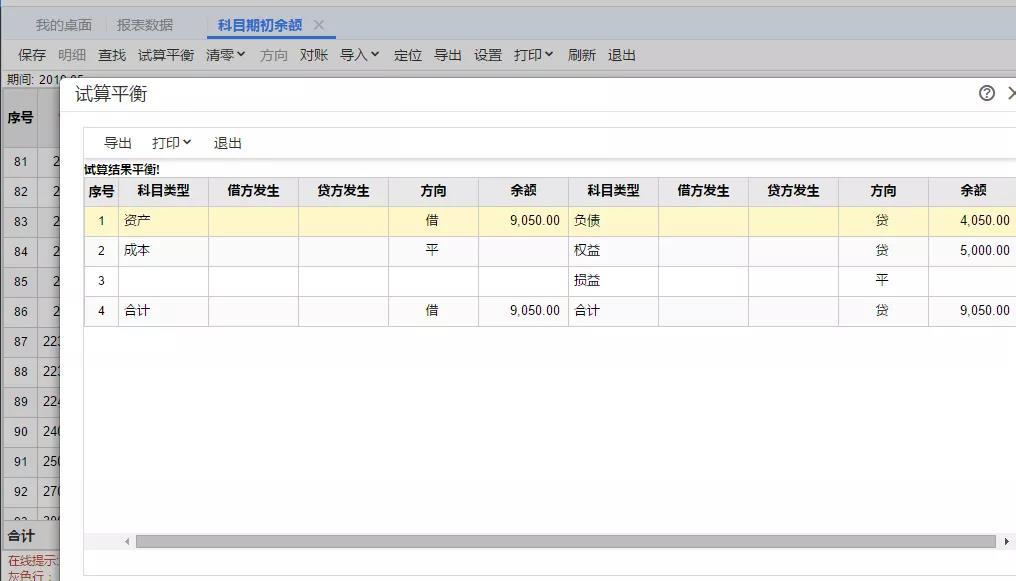Click 保存 in the main toolbar
Image resolution: width=1016 pixels, height=581 pixels.
[32, 55]
